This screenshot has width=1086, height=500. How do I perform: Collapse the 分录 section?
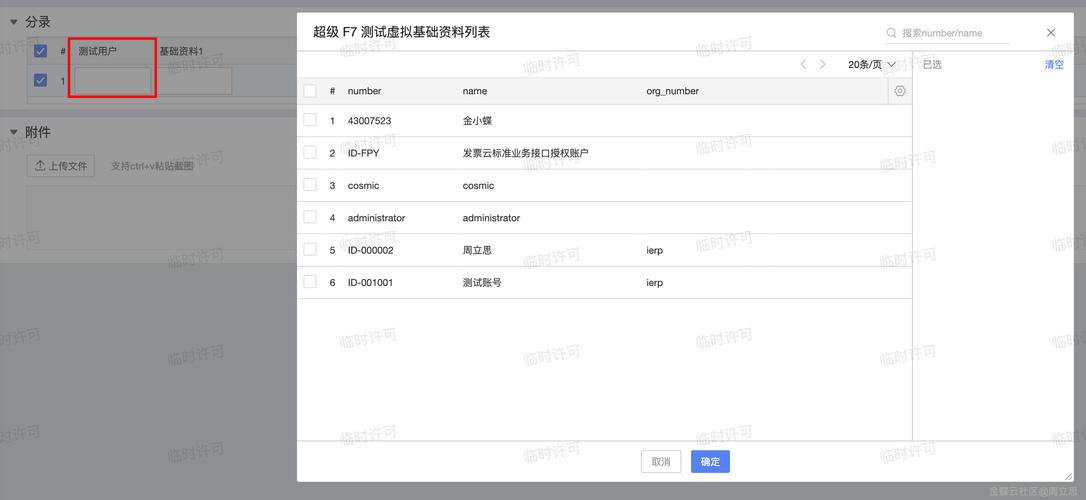tap(14, 22)
